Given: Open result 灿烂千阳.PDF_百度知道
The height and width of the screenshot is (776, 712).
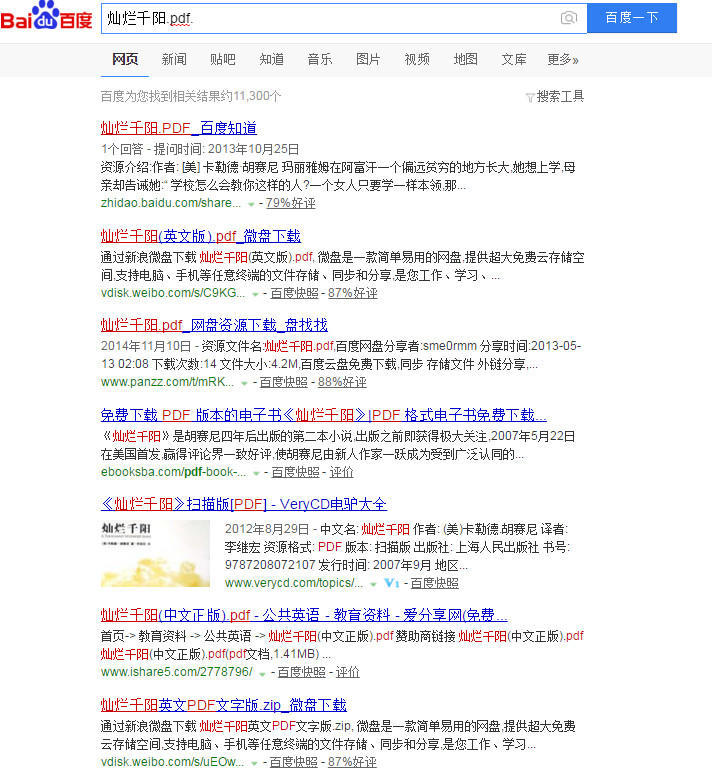Looking at the screenshot, I should tap(179, 128).
